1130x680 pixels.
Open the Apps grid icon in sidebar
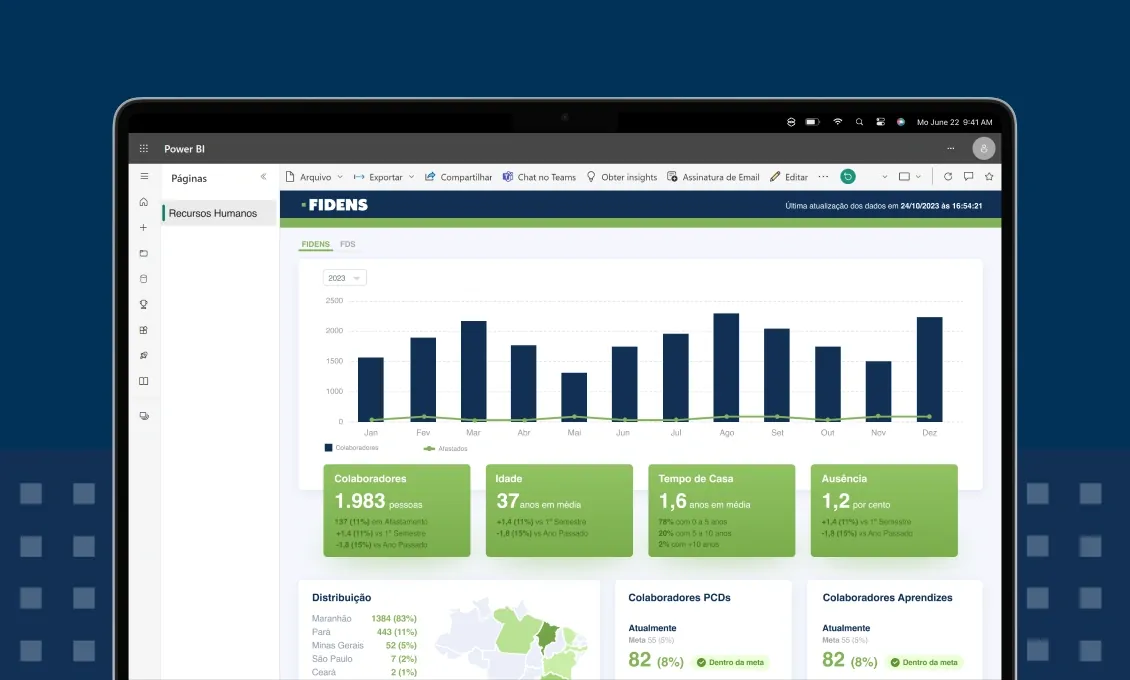pos(143,330)
